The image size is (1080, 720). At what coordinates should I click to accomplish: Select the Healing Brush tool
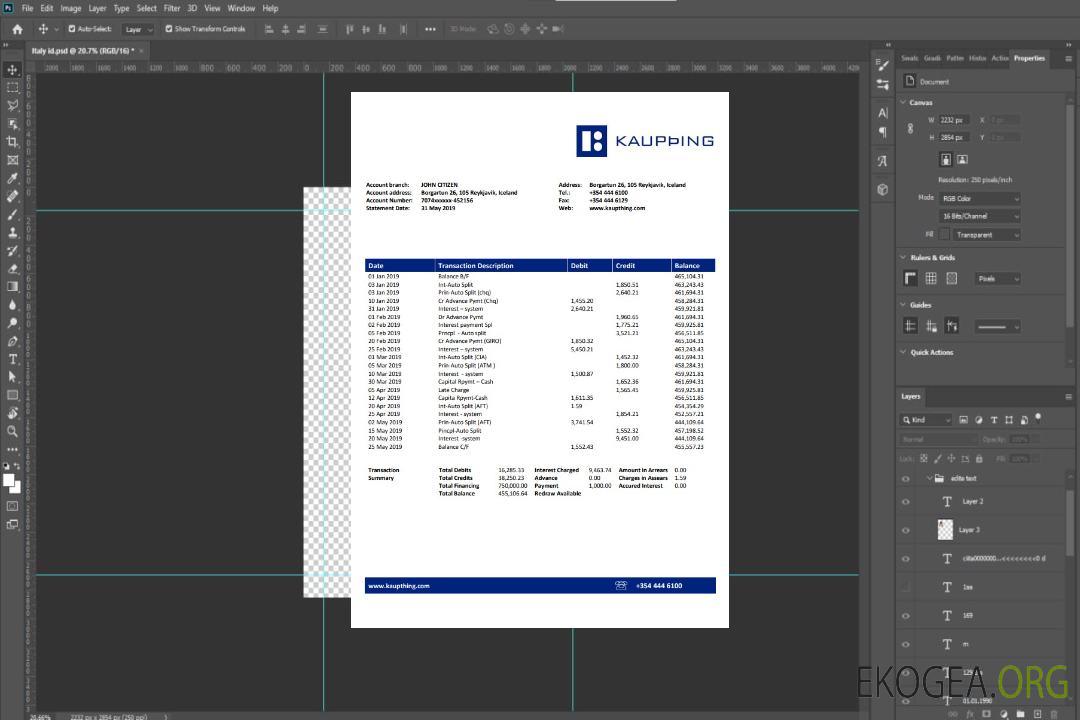12,196
